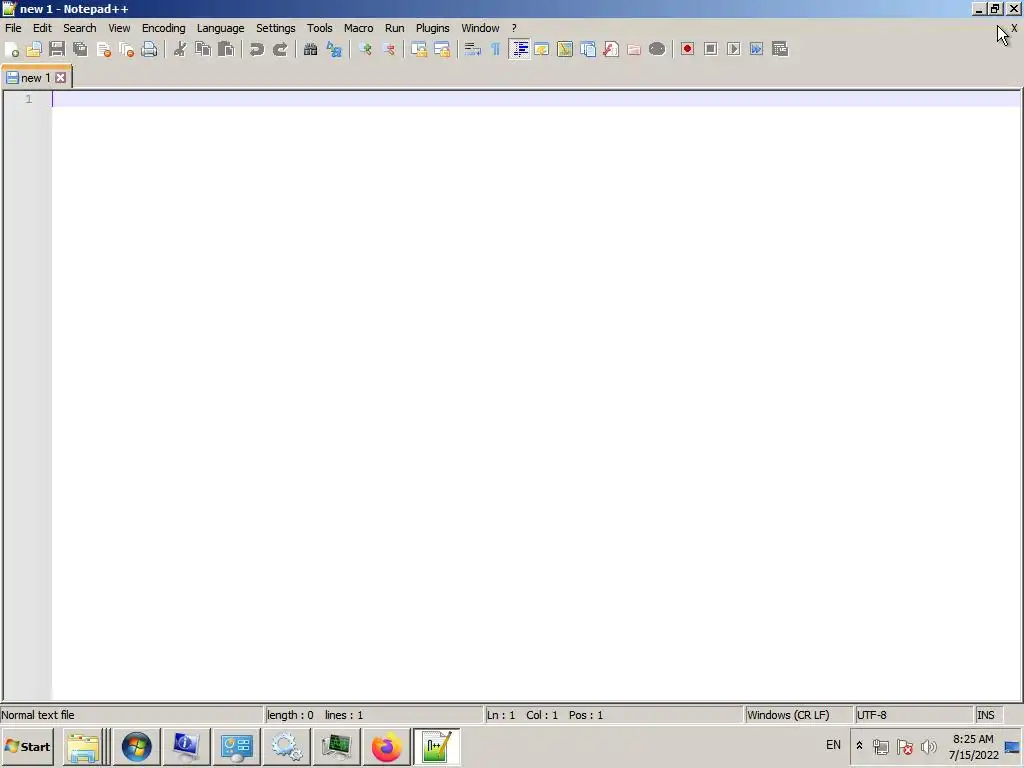1024x768 pixels.
Task: Toggle the Document List icon
Action: [588, 50]
